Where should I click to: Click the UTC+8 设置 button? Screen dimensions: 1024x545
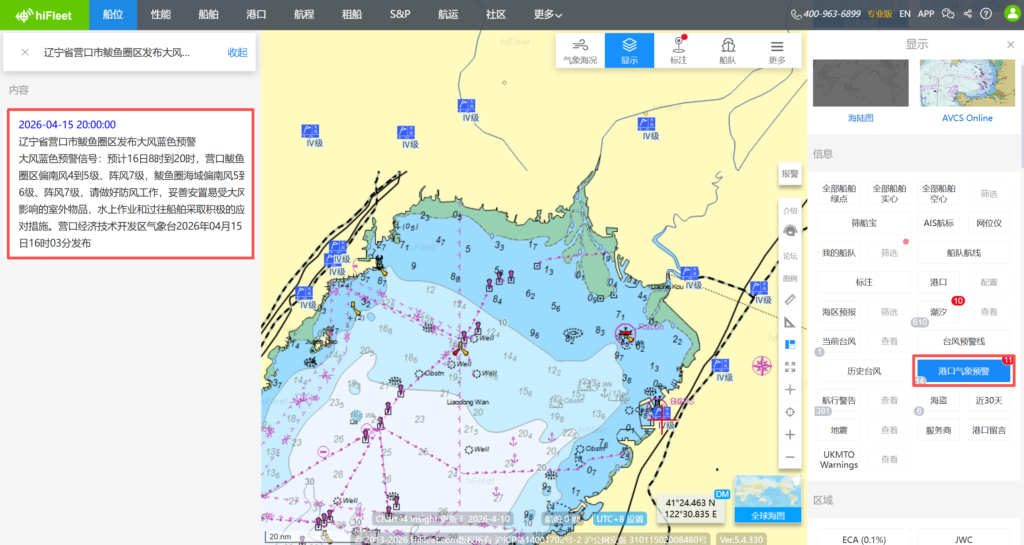click(620, 519)
